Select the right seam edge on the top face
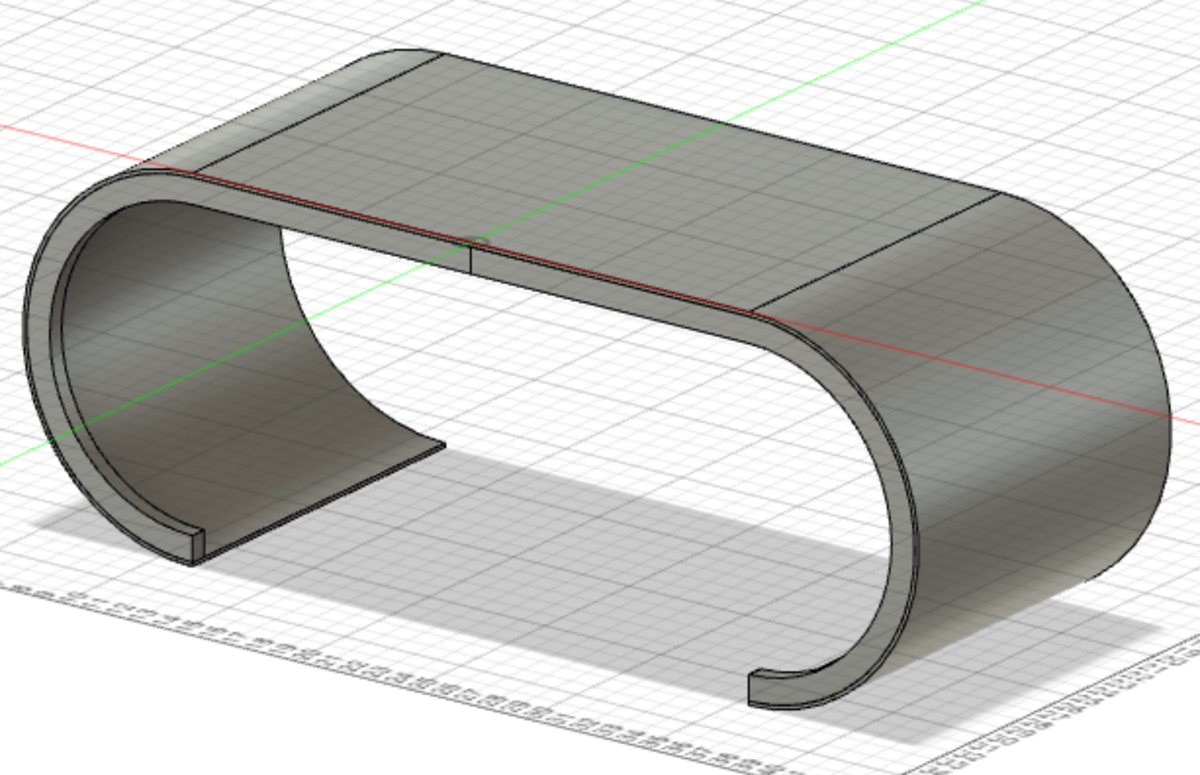Screen dimensions: 1200x775 tap(876, 253)
